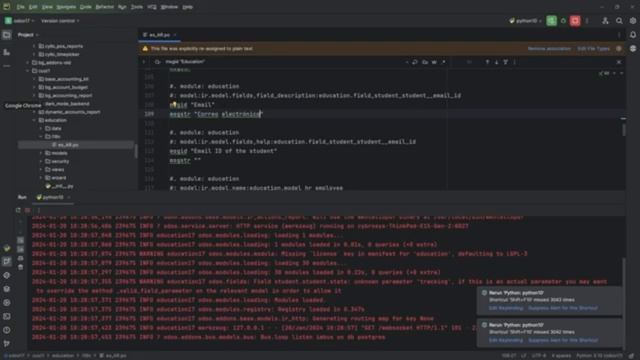
Task: Open the Tools menu
Action: pos(137,7)
